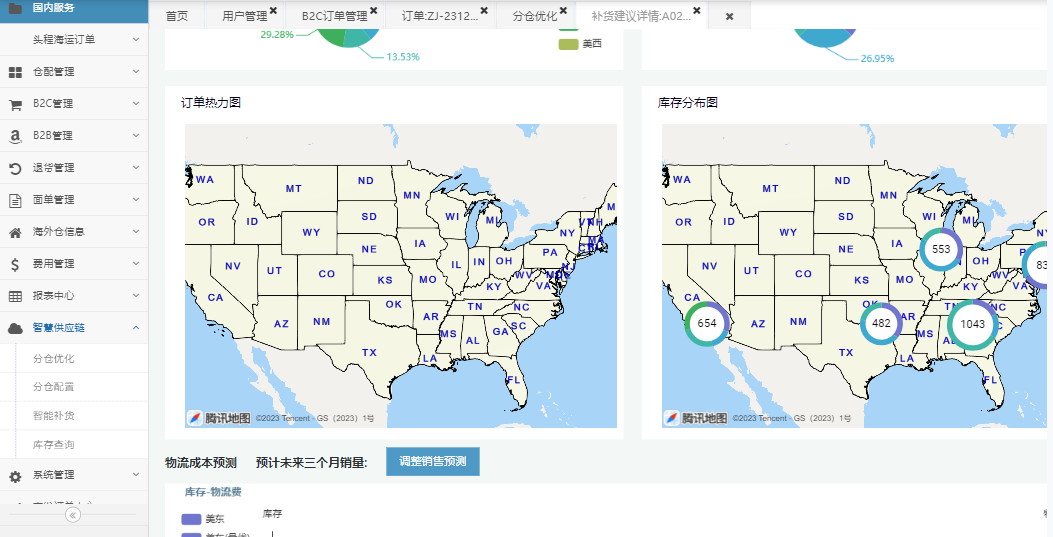Viewport: 1053px width, 537px height.
Task: Close the 补货建议详情 tab
Action: point(697,11)
